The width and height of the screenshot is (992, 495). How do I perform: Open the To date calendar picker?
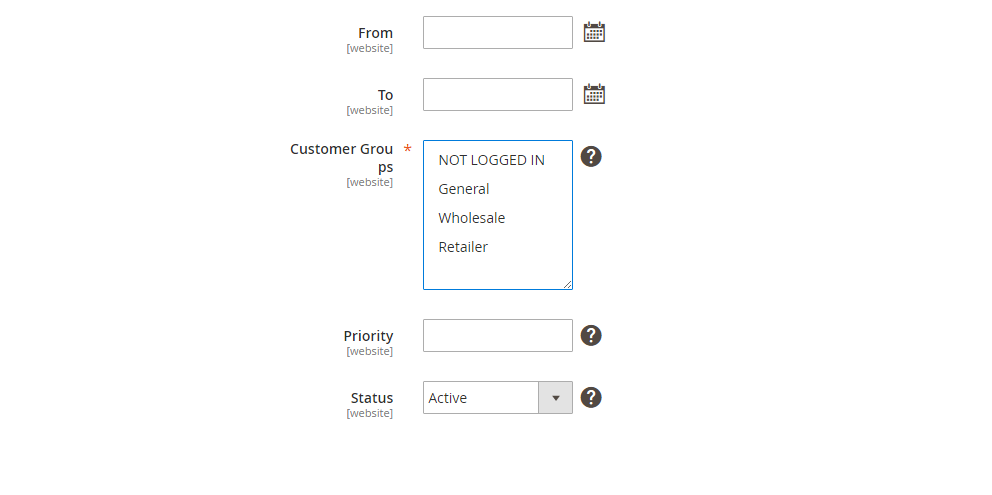click(x=594, y=94)
